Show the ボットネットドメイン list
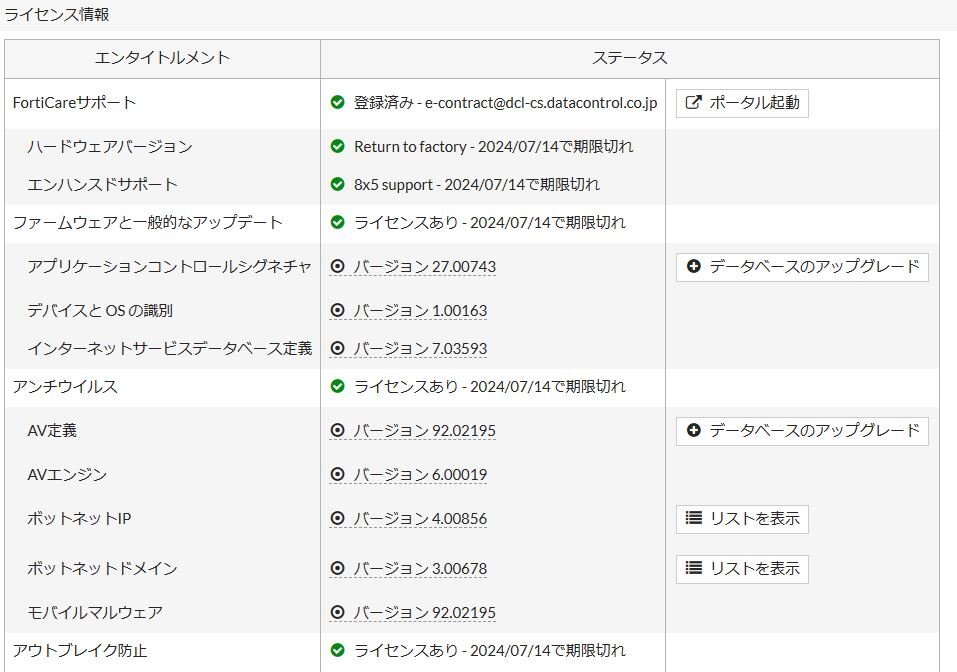Image resolution: width=957 pixels, height=672 pixels. coord(742,569)
